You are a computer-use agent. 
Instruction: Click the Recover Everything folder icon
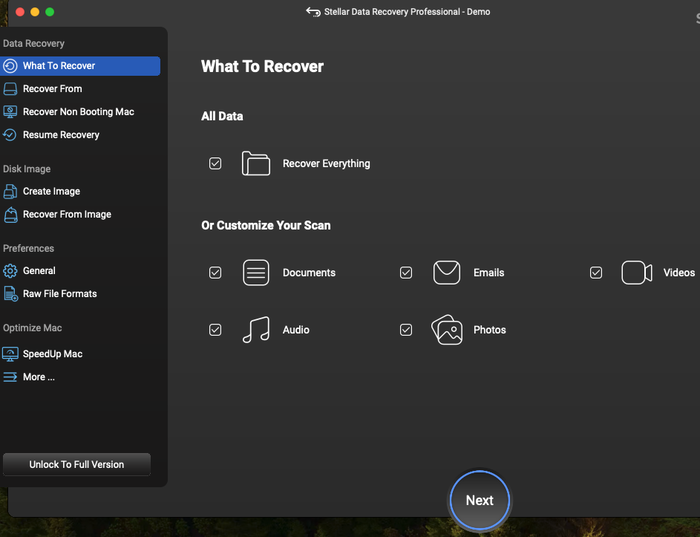pyautogui.click(x=256, y=163)
